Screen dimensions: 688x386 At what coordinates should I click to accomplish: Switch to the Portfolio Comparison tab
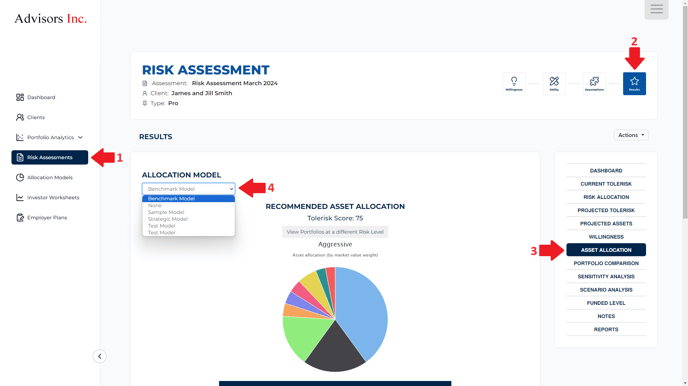606,263
